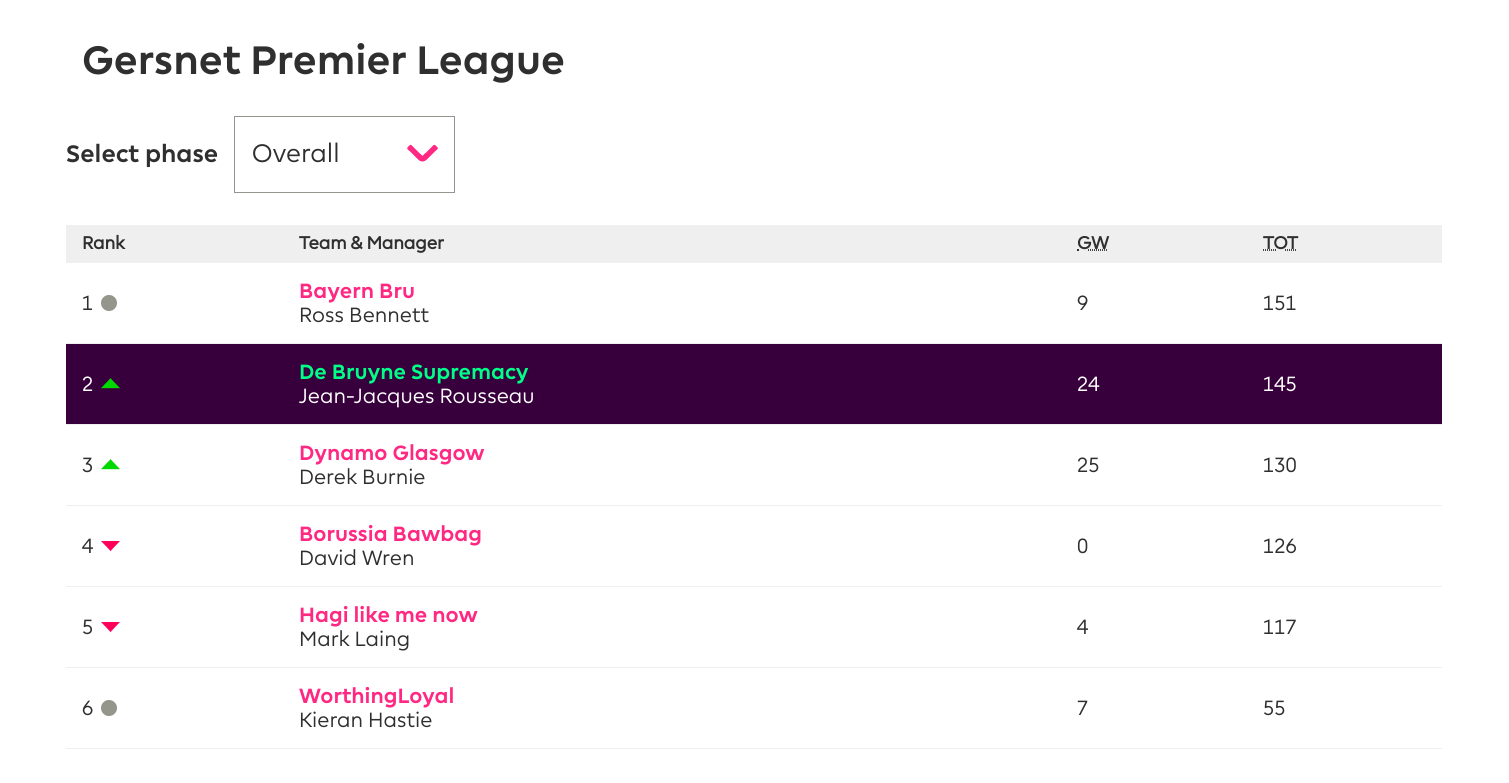1509x783 pixels.
Task: Click the green up arrow at rank 3
Action: tap(110, 465)
